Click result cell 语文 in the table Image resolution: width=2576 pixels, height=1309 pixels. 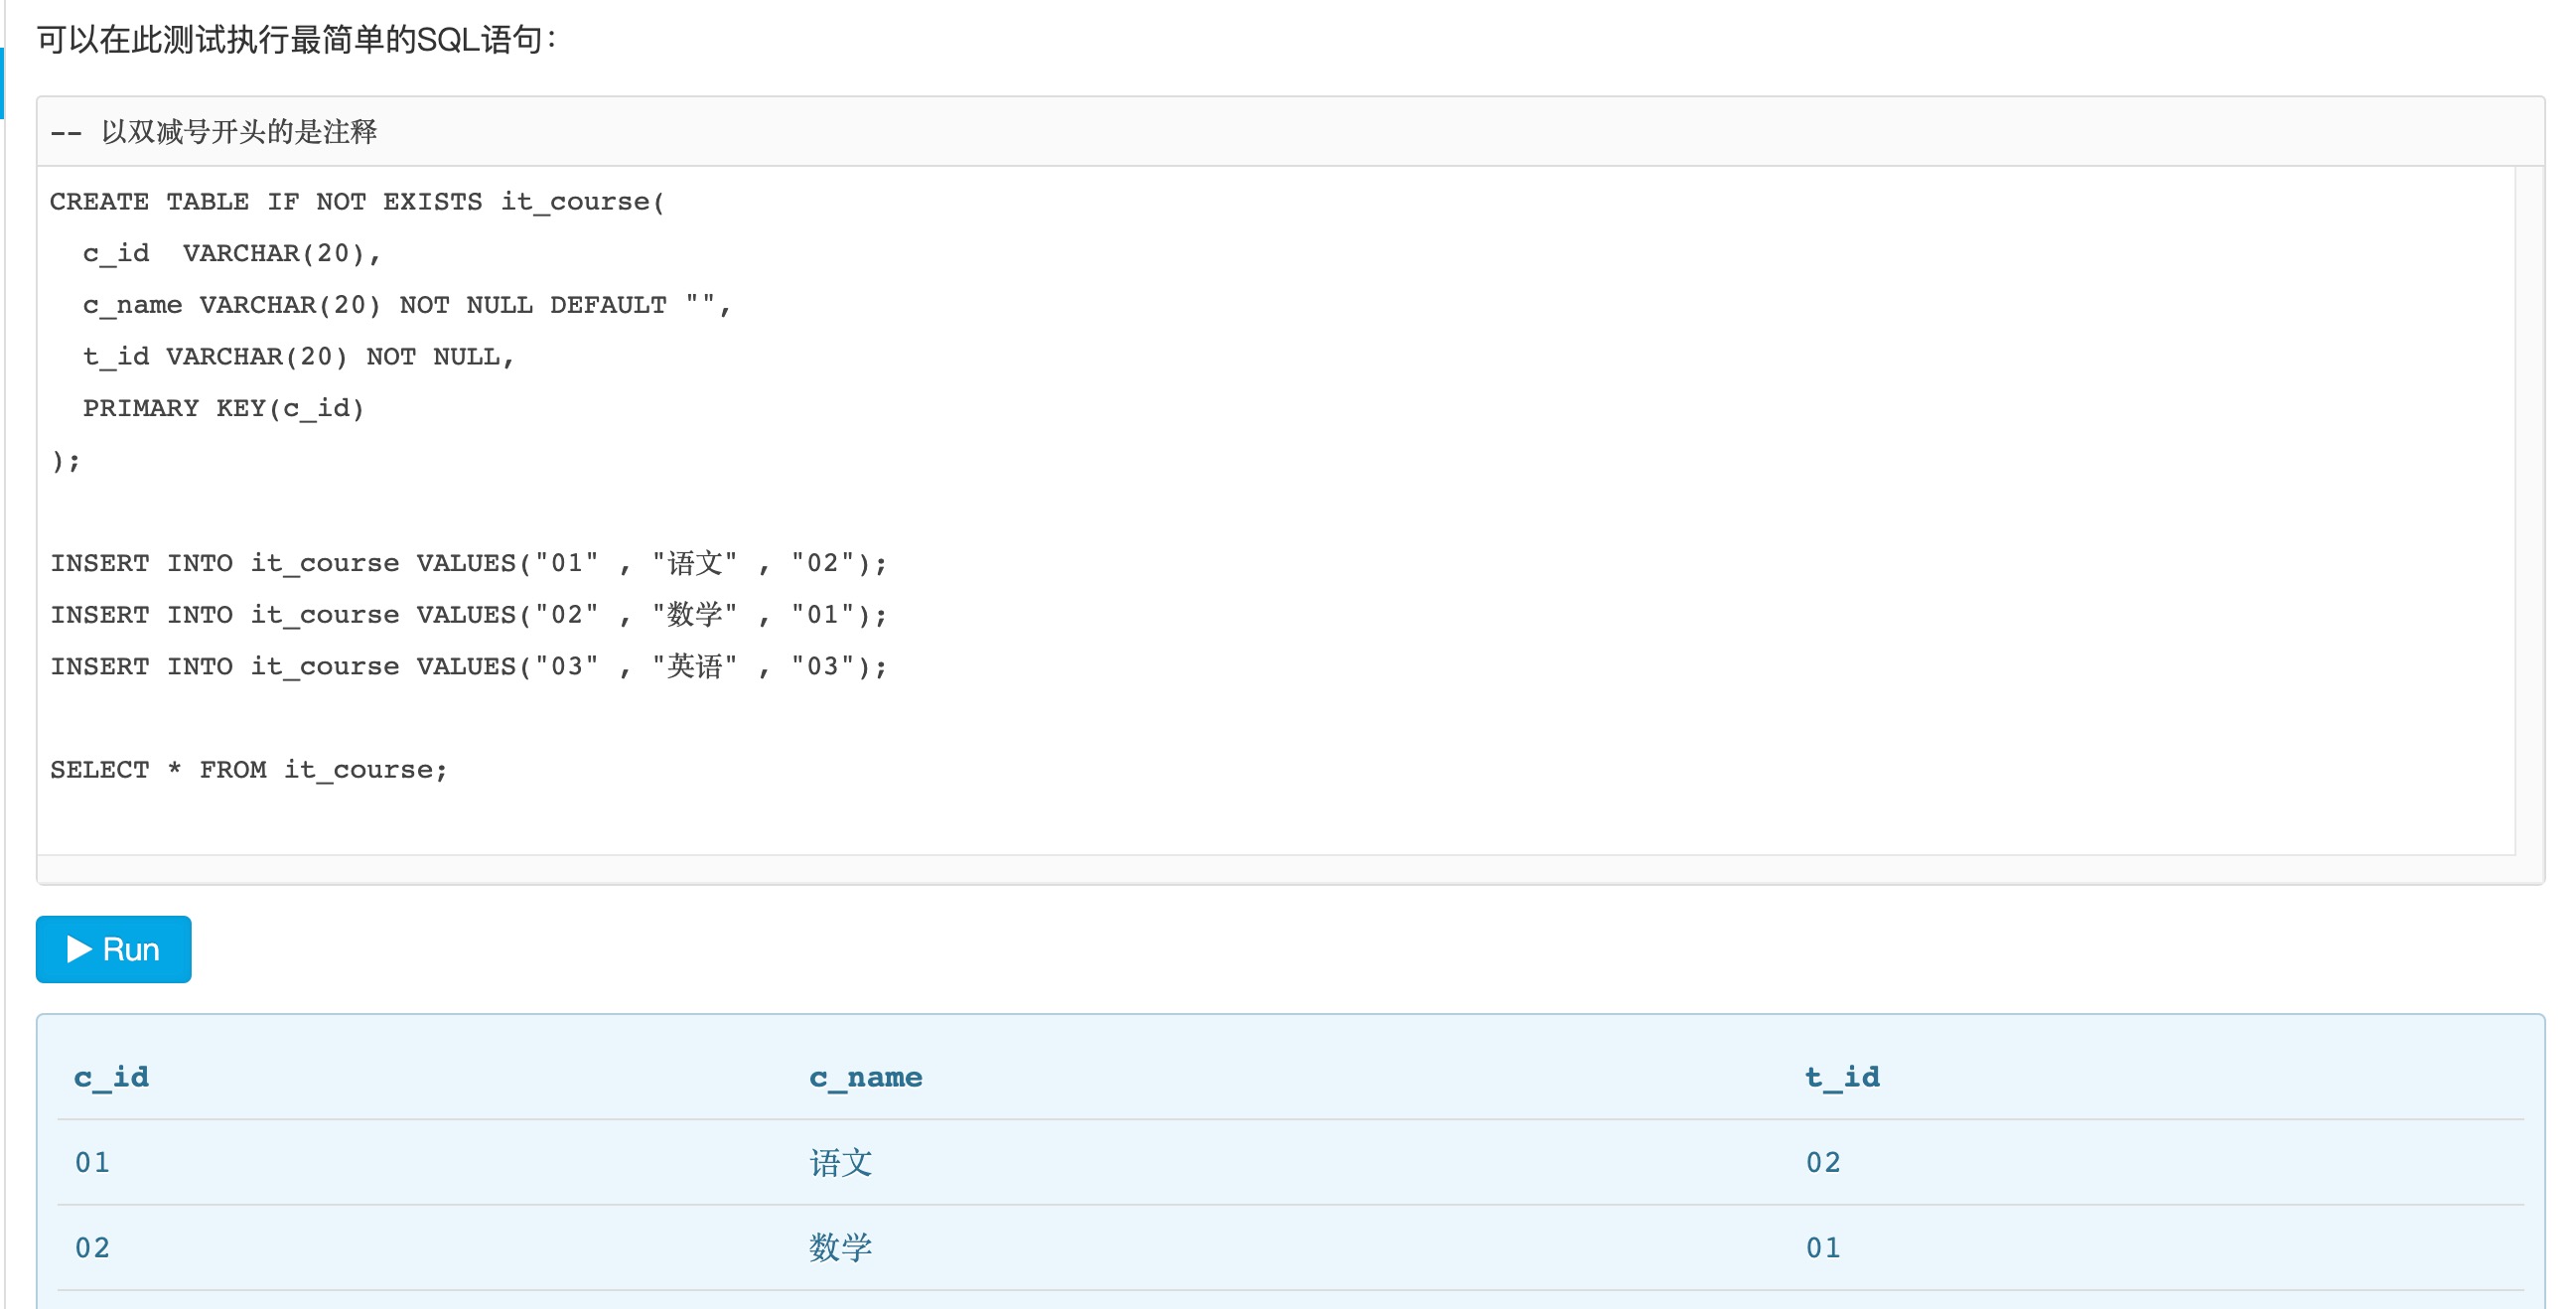841,1162
